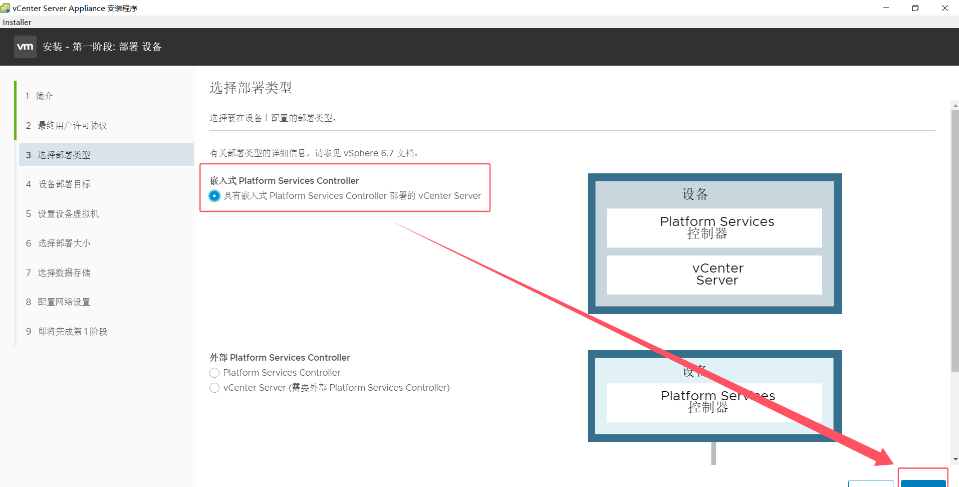Click the vCenter Server box in diagram

[x=714, y=275]
